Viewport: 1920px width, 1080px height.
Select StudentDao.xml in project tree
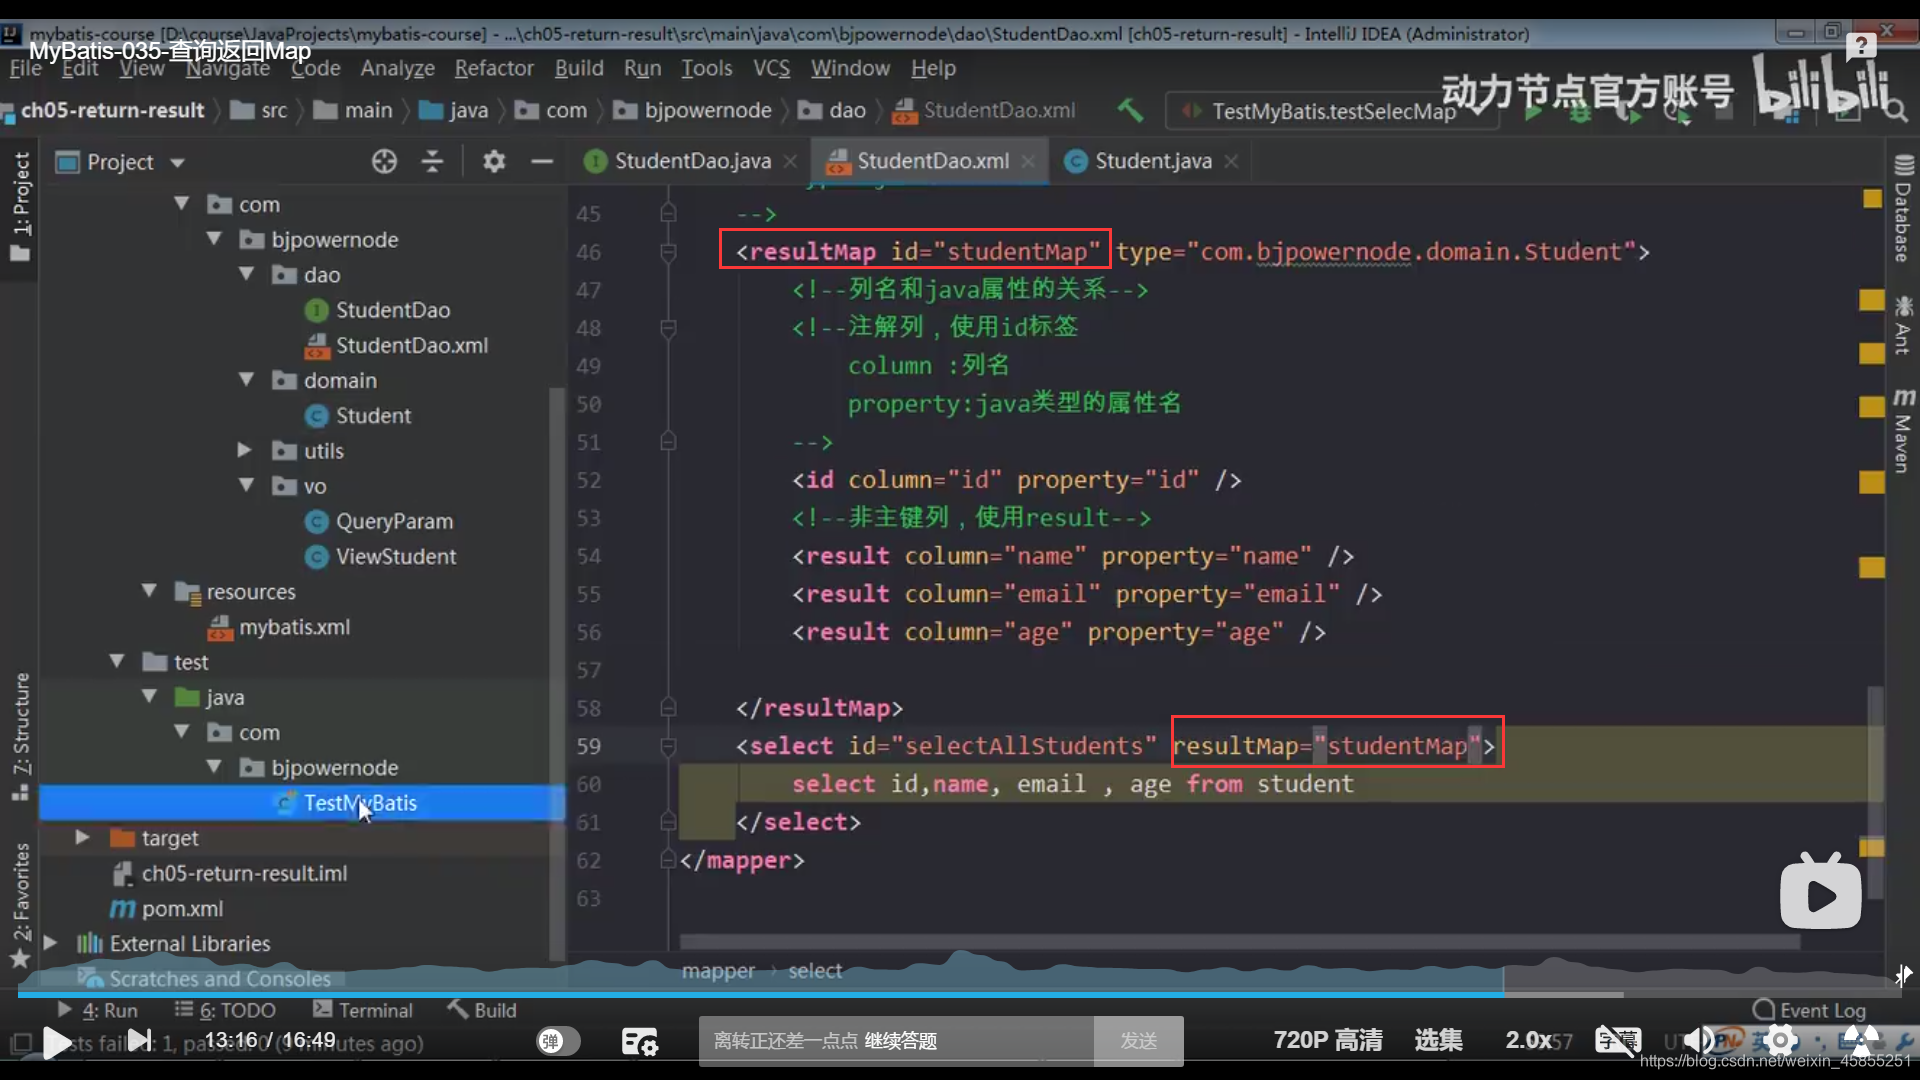(x=396, y=345)
